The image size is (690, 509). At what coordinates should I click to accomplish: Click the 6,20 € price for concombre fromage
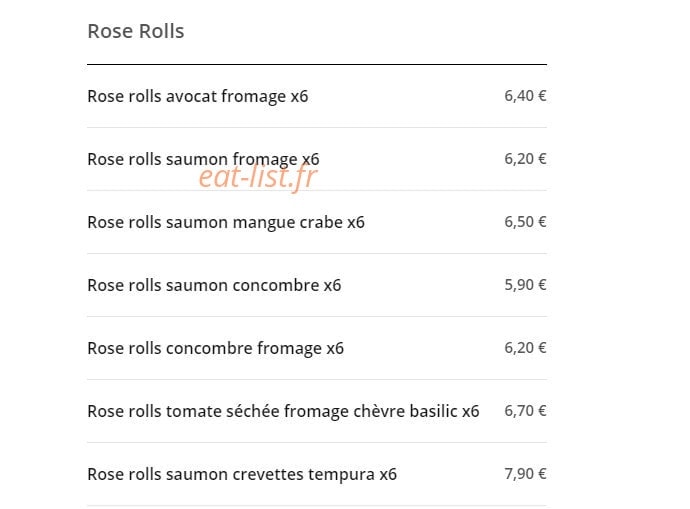tap(525, 348)
